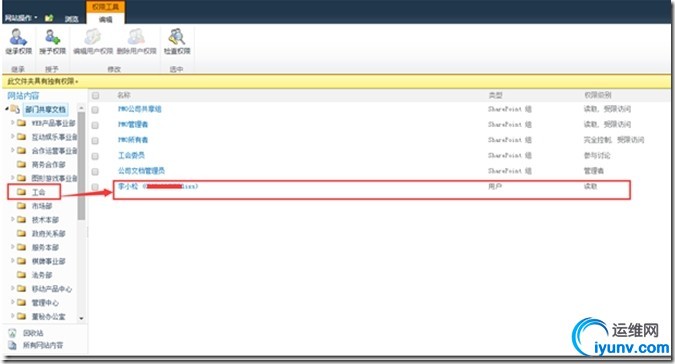
Task: Click the 网站内容 heading link
Action: coord(23,96)
